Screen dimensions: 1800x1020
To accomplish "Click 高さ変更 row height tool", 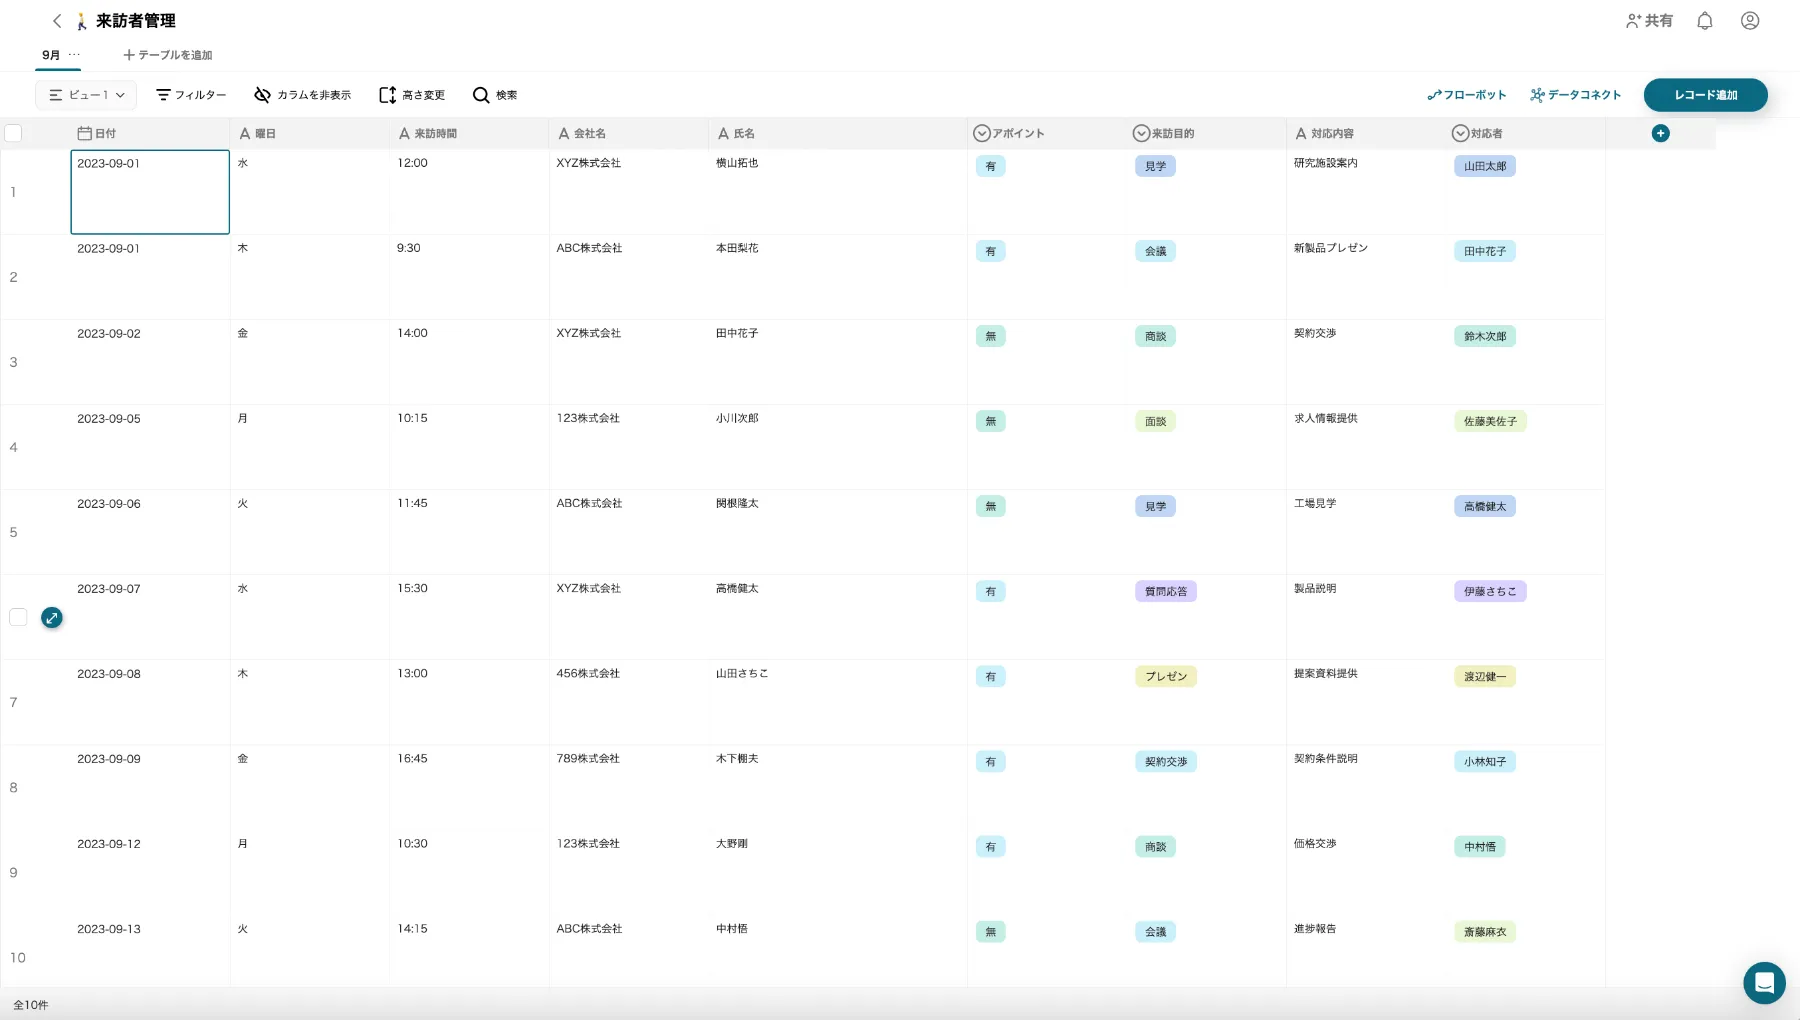I will click(x=412, y=95).
